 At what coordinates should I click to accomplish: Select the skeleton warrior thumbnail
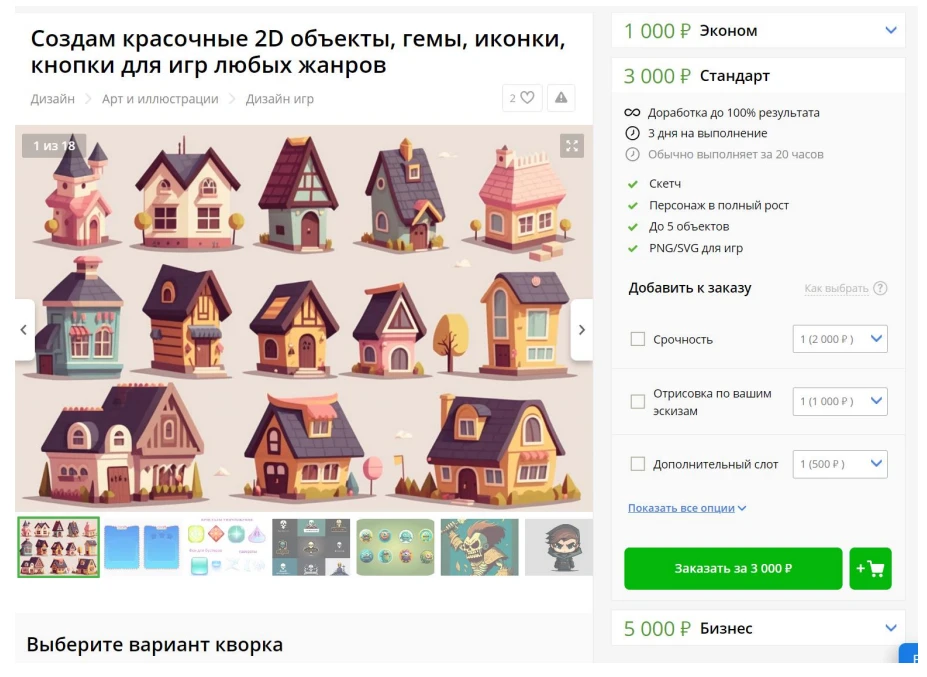[479, 547]
